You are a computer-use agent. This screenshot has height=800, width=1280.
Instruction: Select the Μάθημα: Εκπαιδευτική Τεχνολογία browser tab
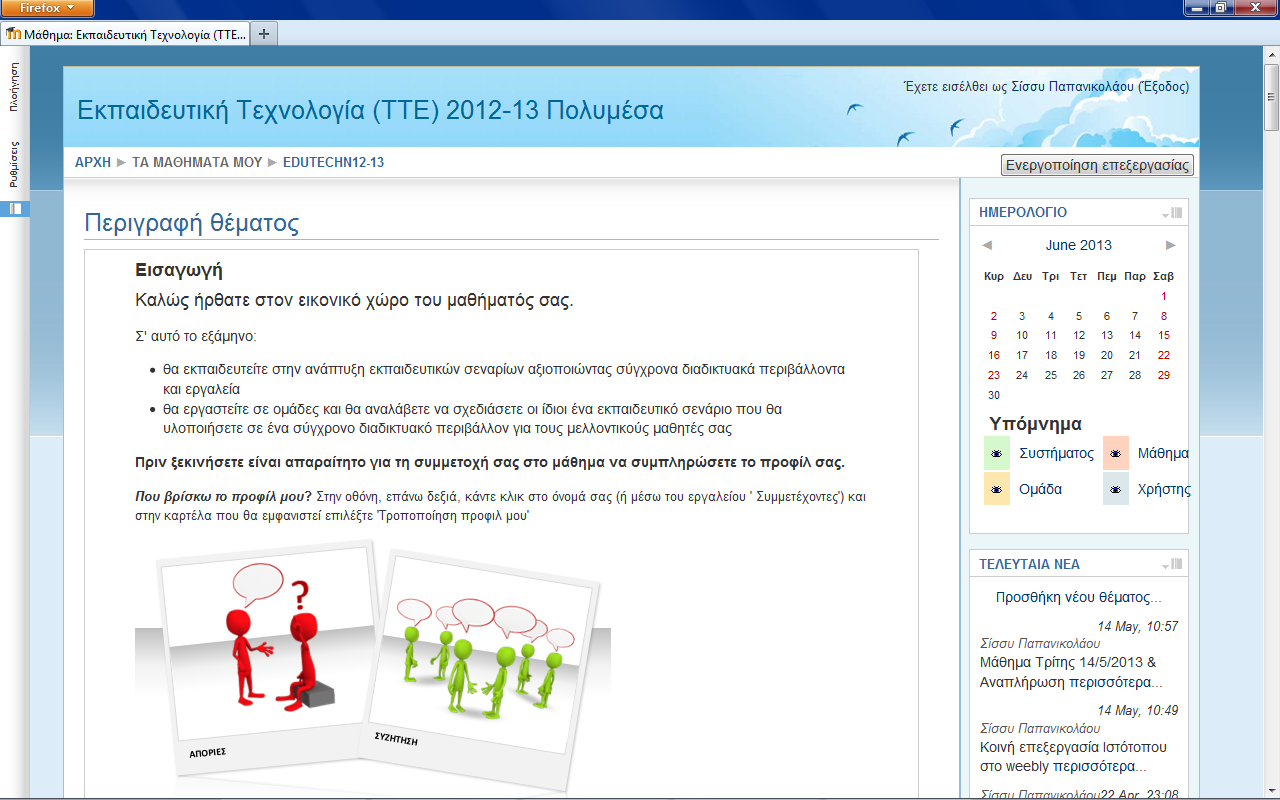pyautogui.click(x=125, y=33)
